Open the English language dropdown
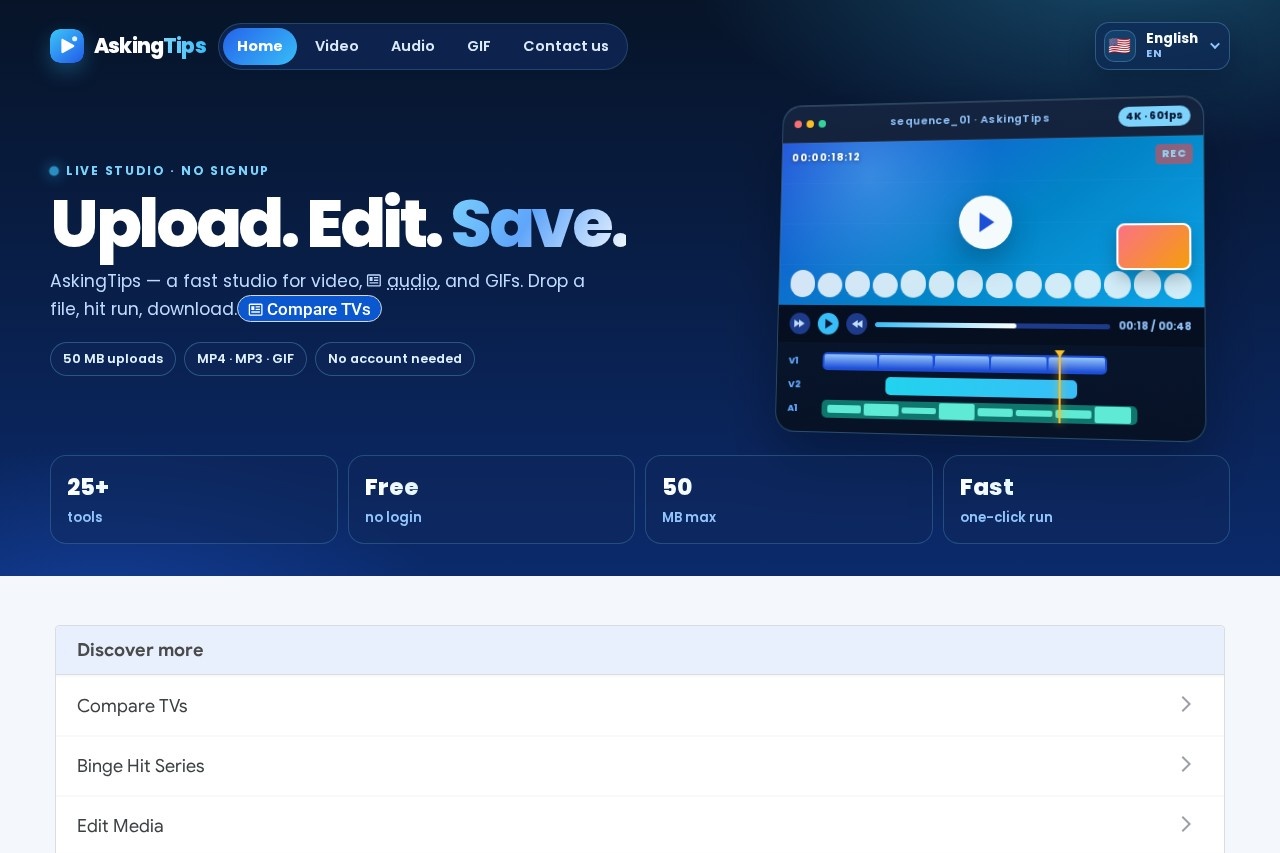 click(x=1162, y=46)
